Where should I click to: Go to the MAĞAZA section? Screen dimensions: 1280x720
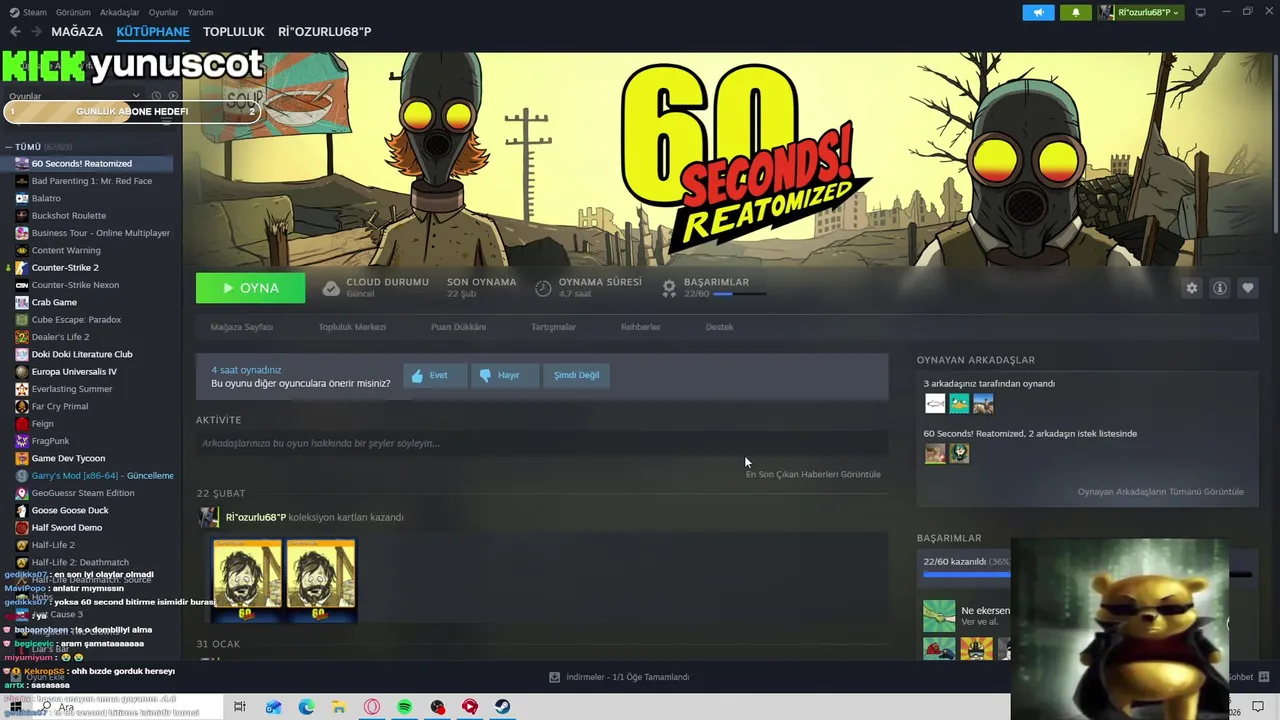pos(77,32)
